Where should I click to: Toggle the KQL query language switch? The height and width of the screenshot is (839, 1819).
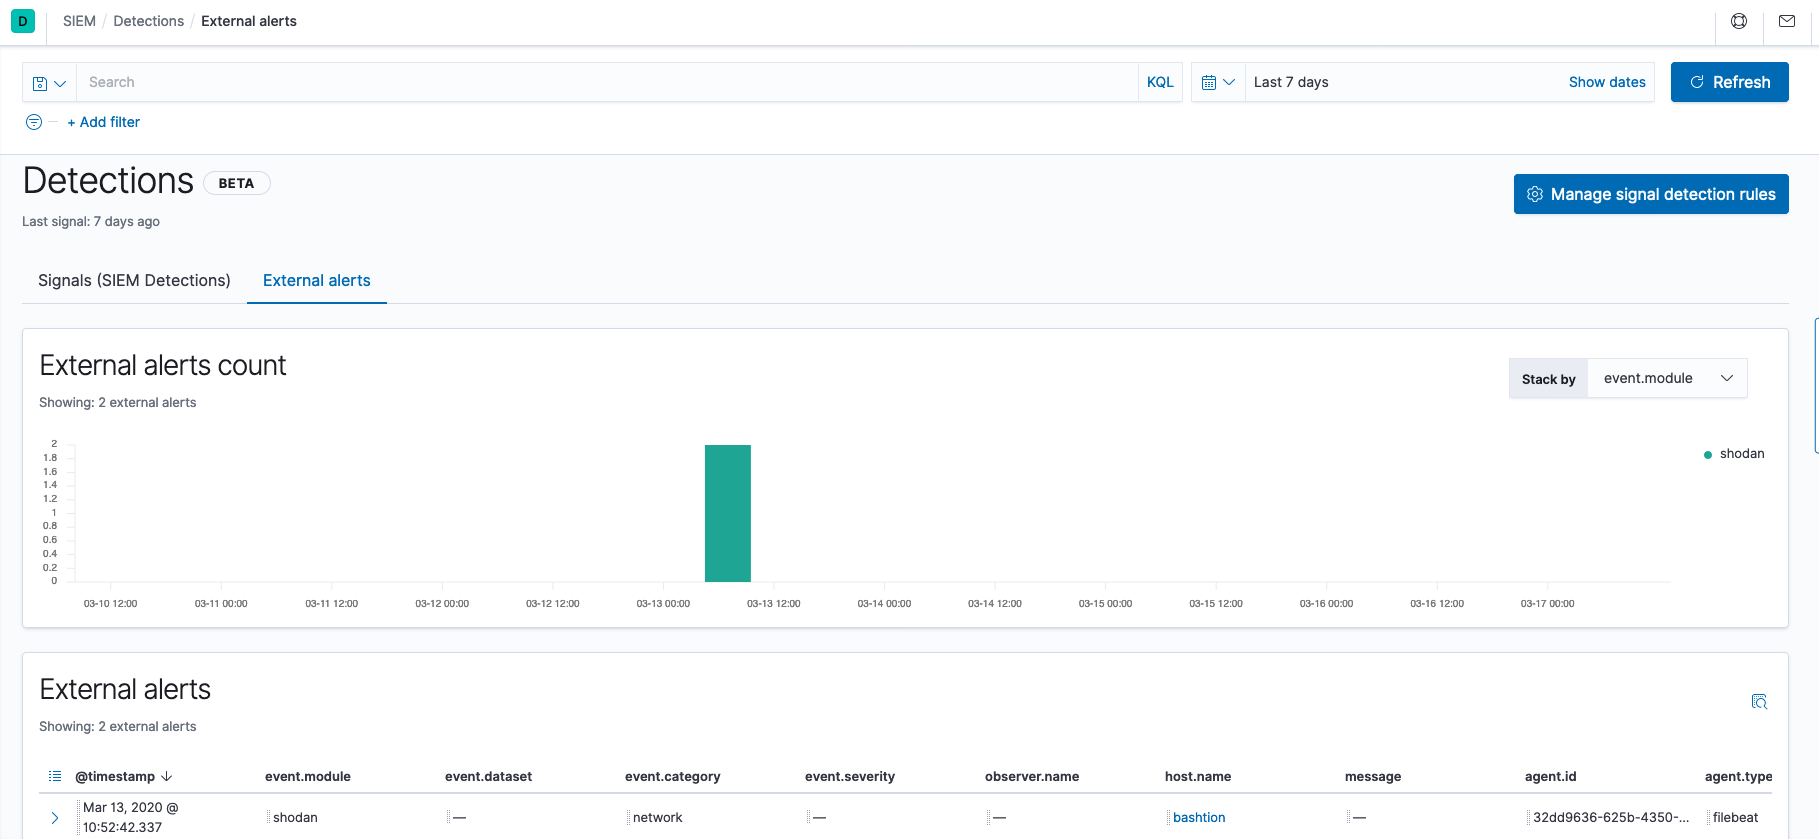pyautogui.click(x=1160, y=83)
